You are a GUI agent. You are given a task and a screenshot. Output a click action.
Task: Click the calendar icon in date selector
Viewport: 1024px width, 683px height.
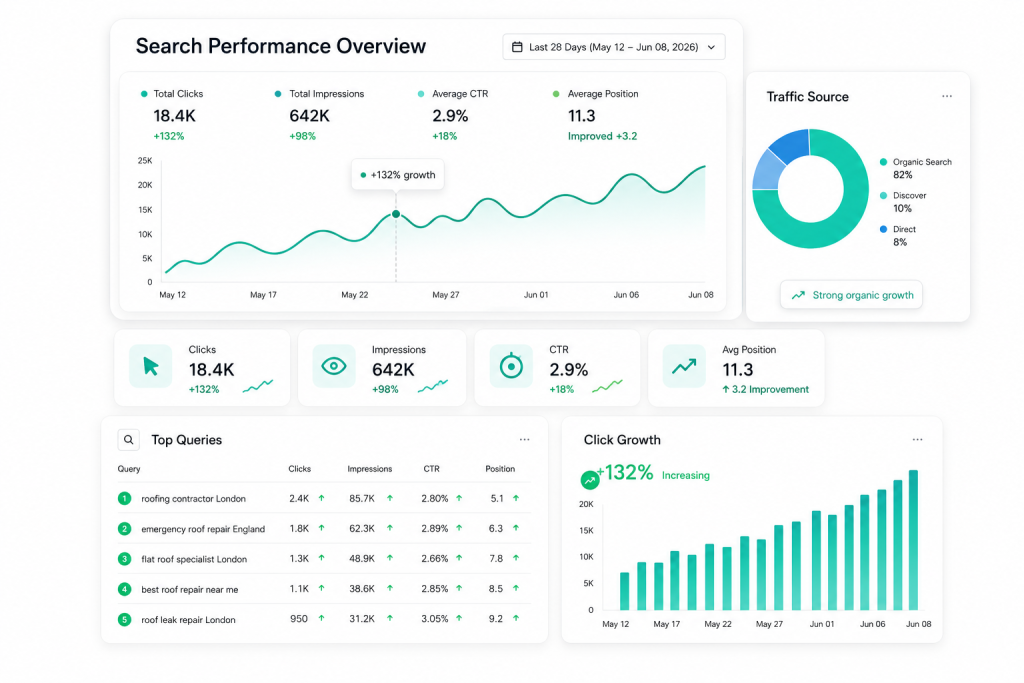tap(517, 47)
